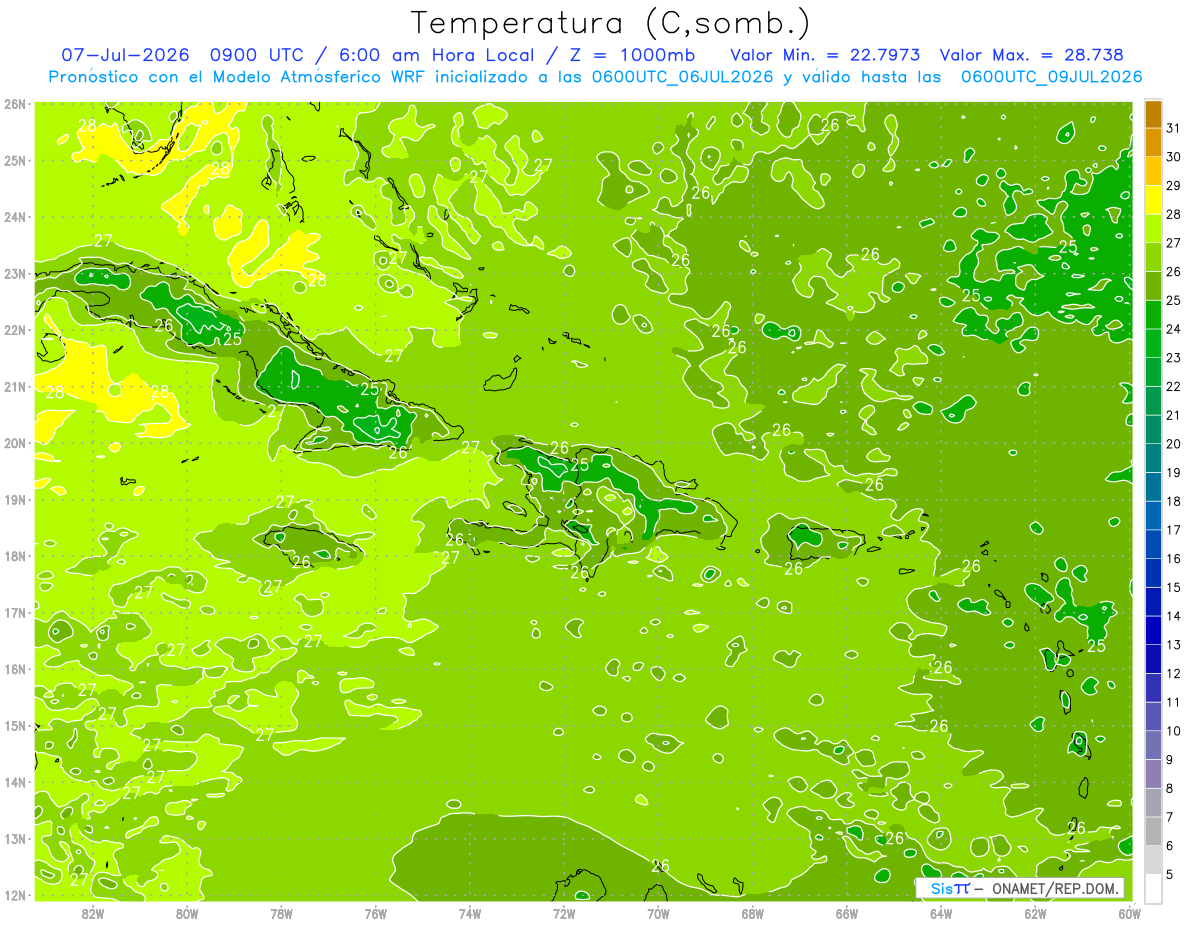1200x927 pixels.
Task: Click the colorbar tick label 31
Action: [1174, 128]
